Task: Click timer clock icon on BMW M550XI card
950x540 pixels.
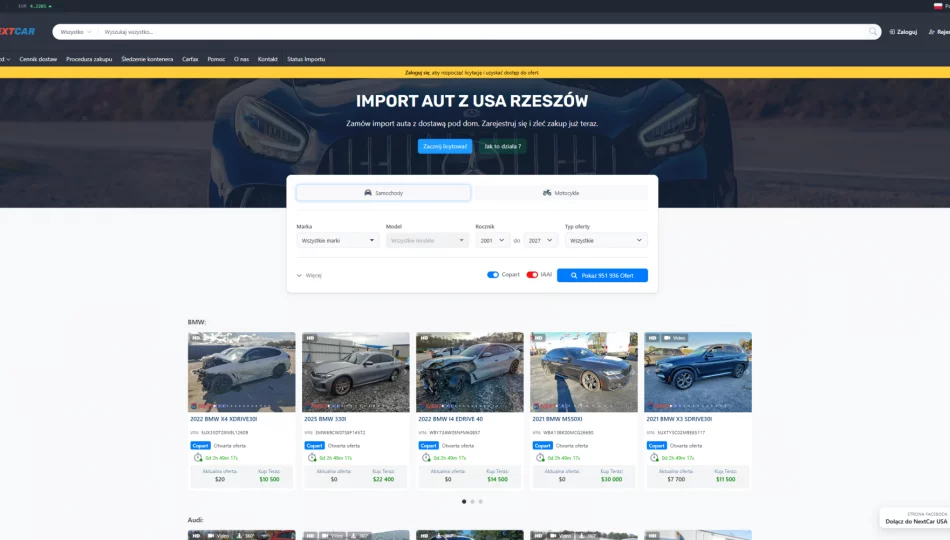Action: (x=540, y=458)
